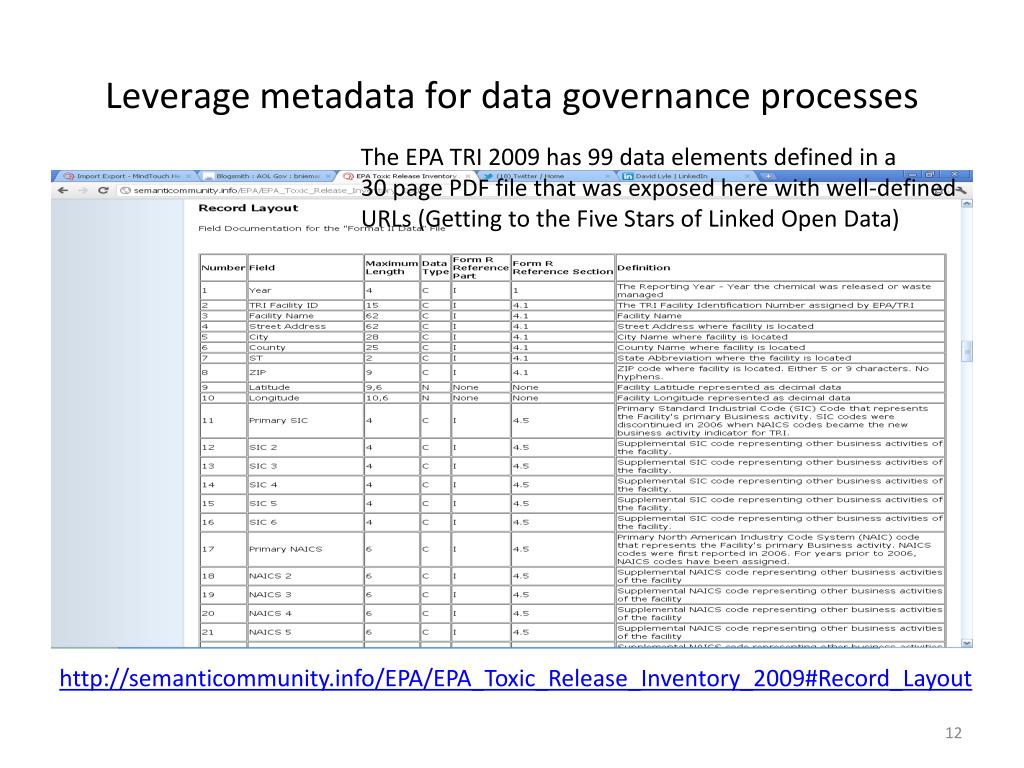Viewport: 1024px width, 768px height.
Task: Click the NAICS 5 field cell
Action: 305,633
